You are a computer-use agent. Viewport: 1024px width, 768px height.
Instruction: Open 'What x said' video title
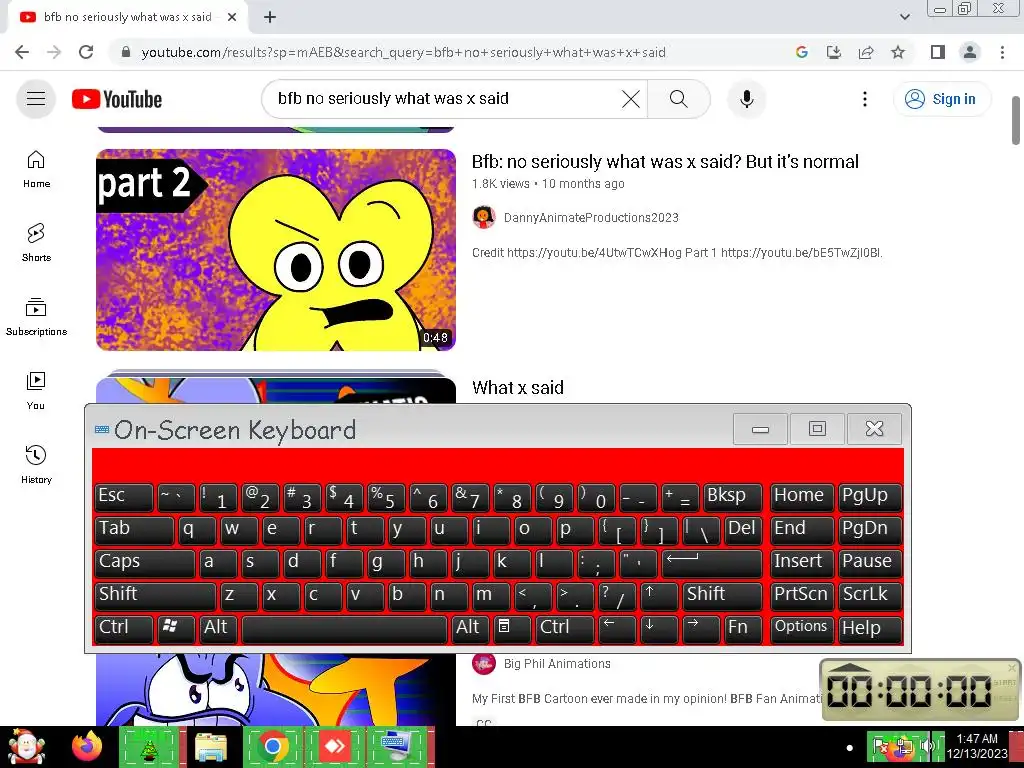pyautogui.click(x=518, y=387)
